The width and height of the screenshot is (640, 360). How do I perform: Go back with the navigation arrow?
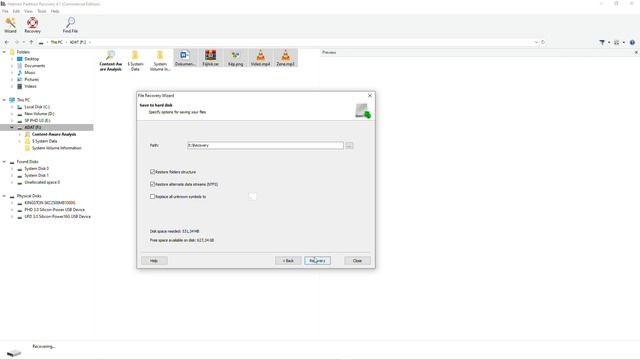(7, 42)
